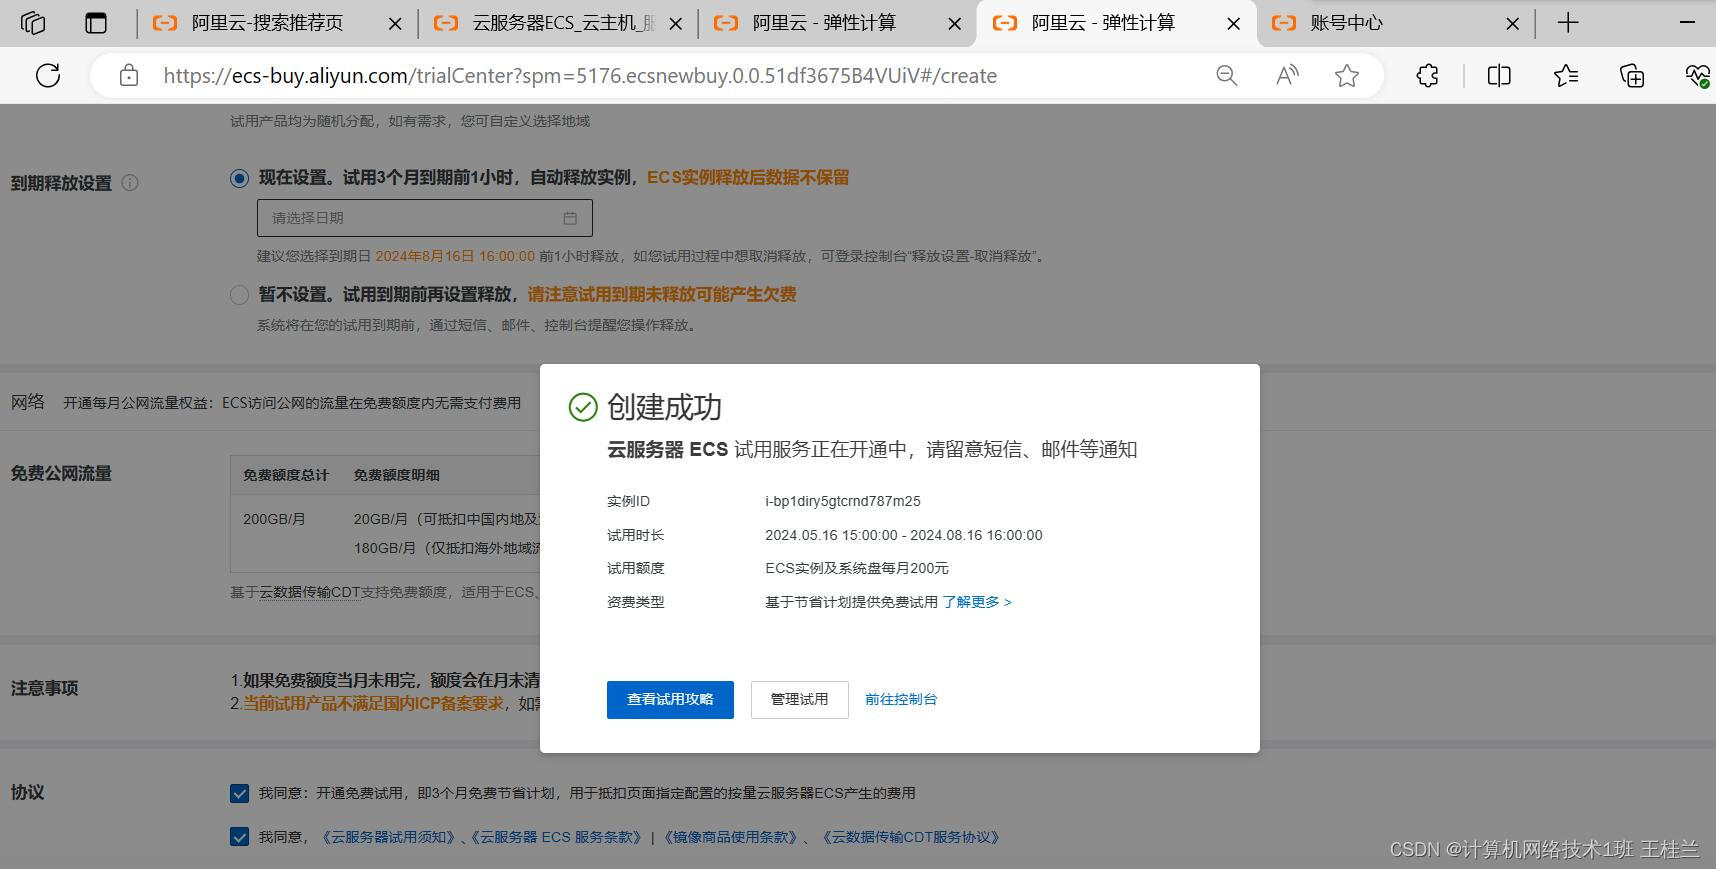Toggle the 开通免费试用 agreement checkbox
This screenshot has width=1716, height=869.
239,793
